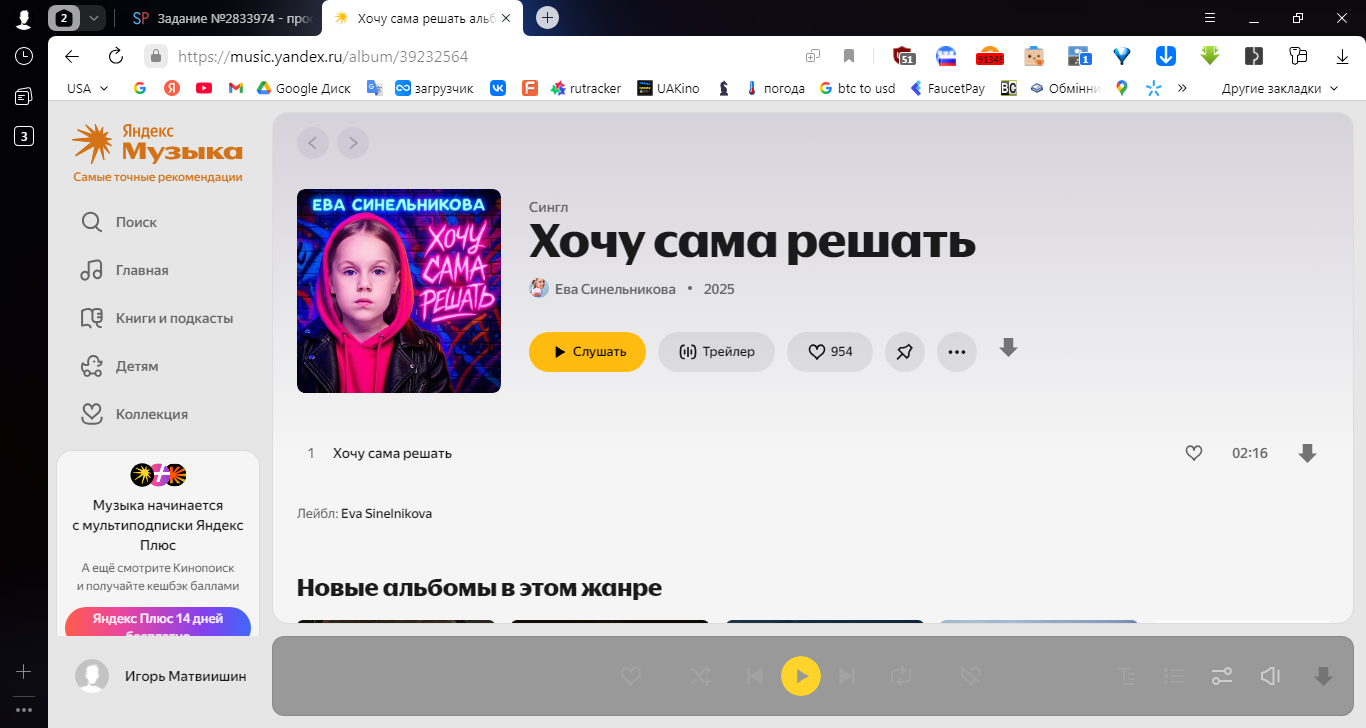Open the USA bookmarks folder
The width and height of the screenshot is (1366, 728).
click(87, 88)
